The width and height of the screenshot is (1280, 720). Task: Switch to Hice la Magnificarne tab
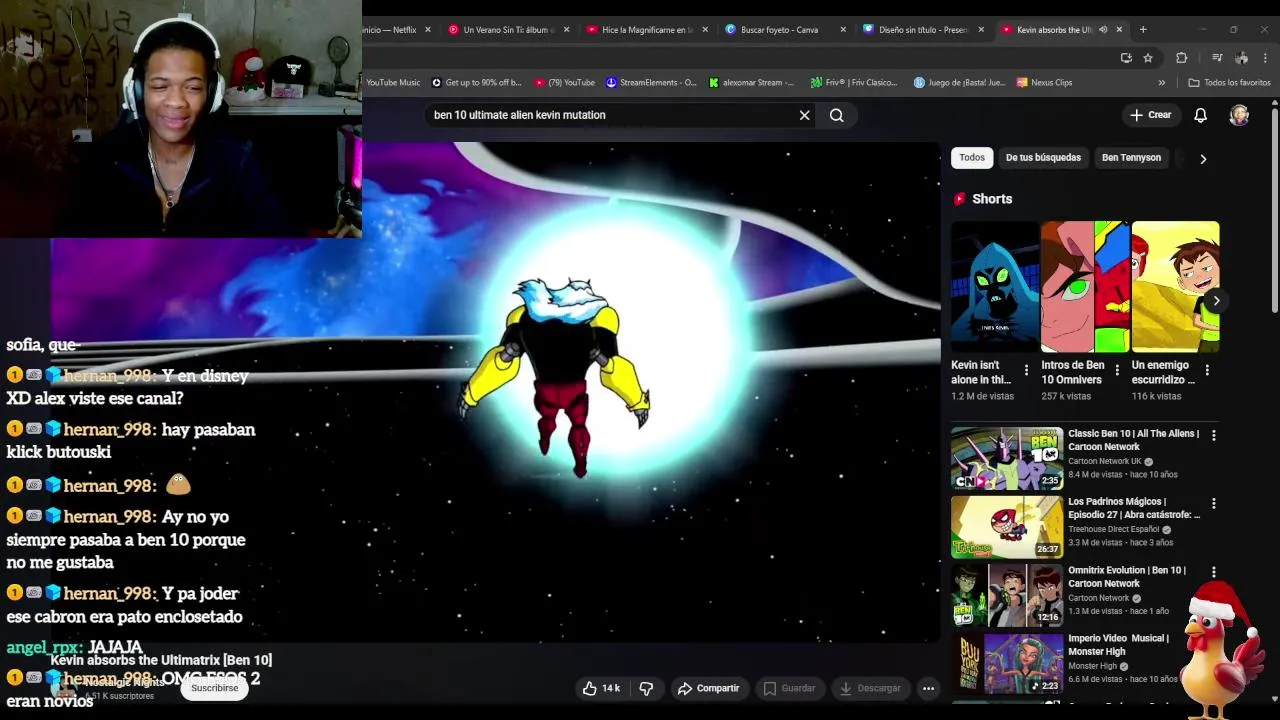[645, 30]
